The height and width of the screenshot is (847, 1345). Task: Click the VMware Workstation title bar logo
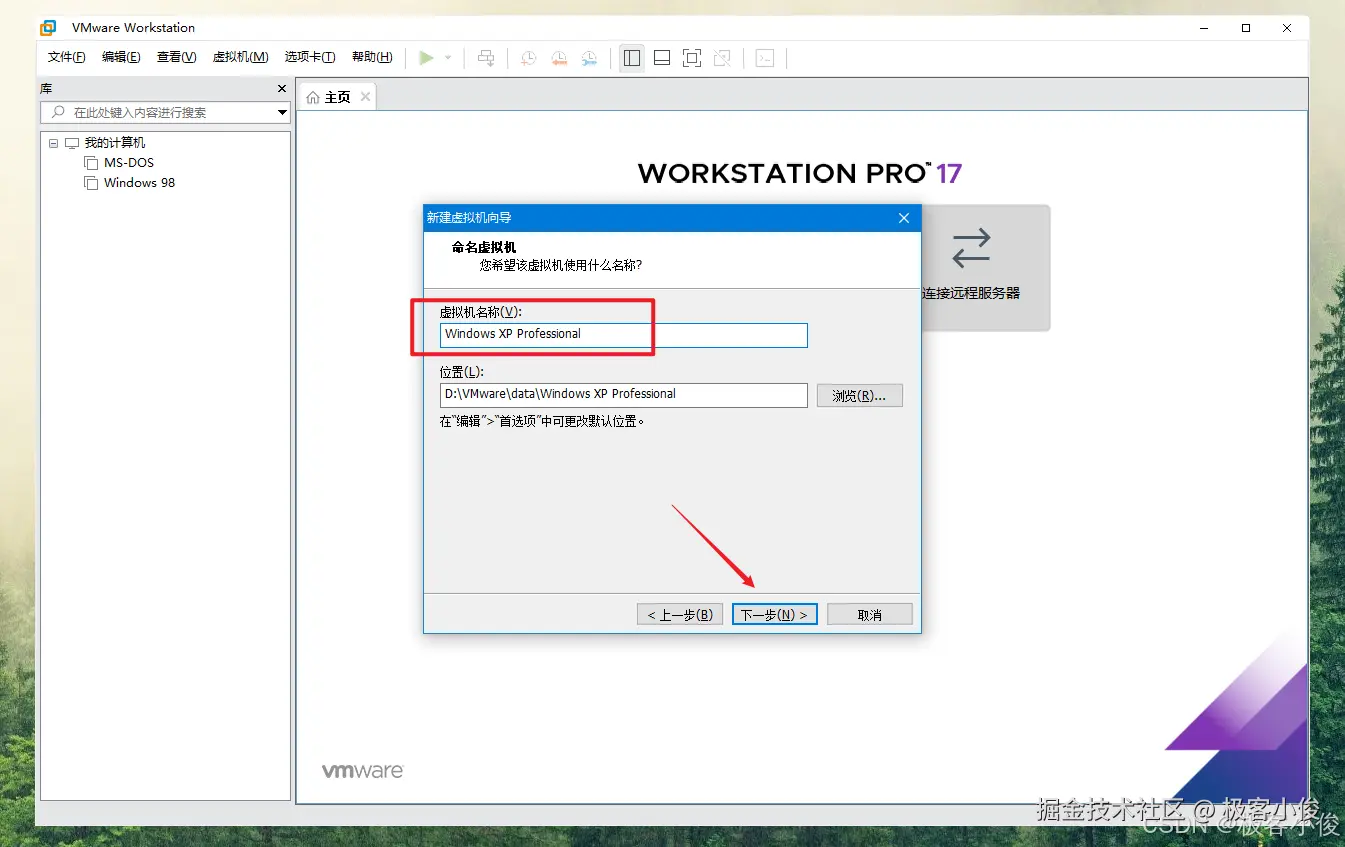[48, 28]
